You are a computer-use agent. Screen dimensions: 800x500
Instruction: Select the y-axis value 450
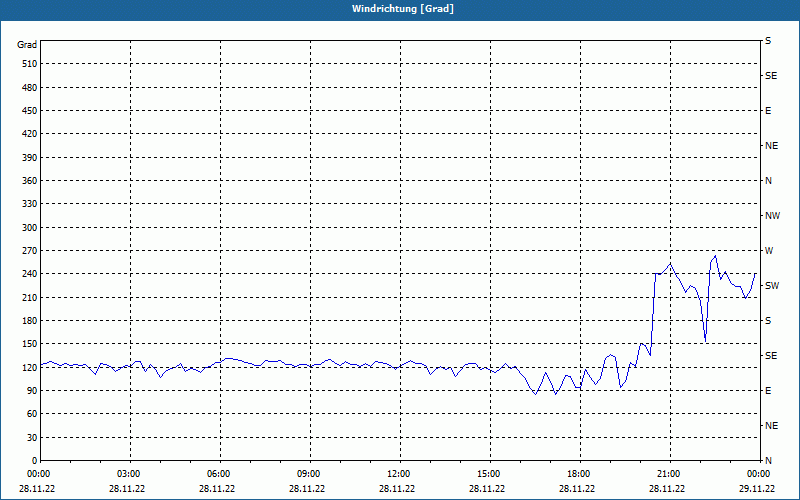click(x=30, y=111)
